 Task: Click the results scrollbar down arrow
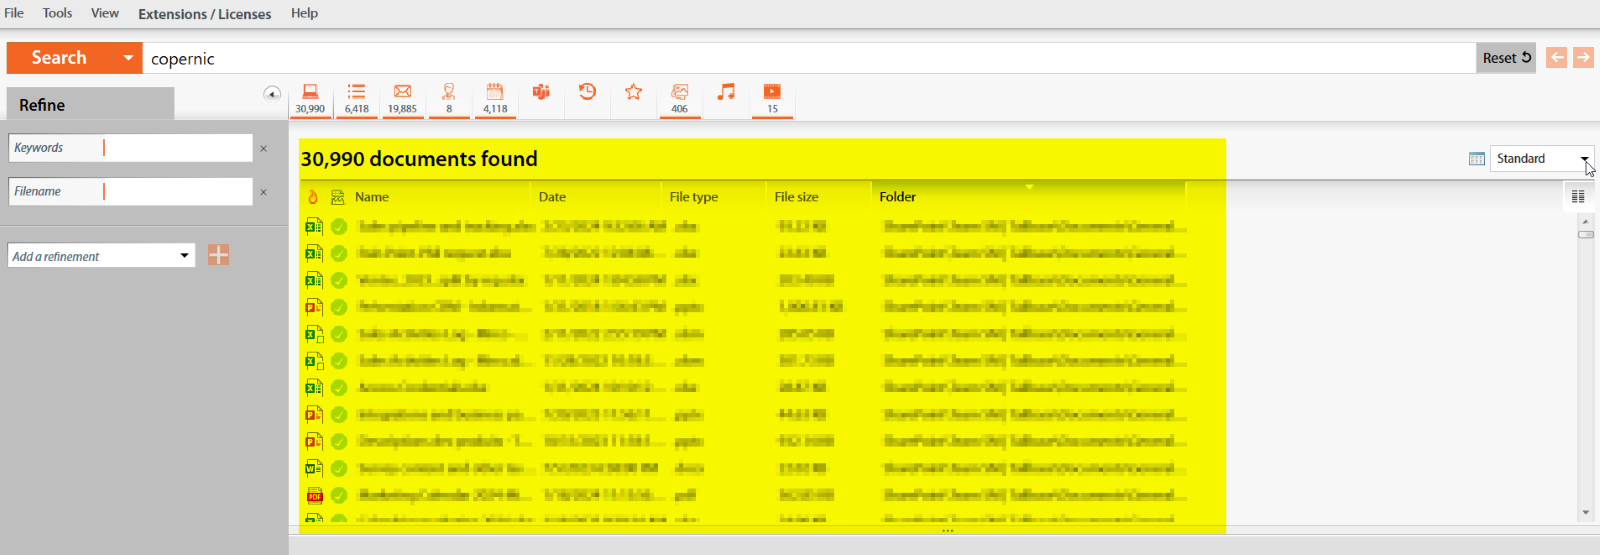(1586, 512)
